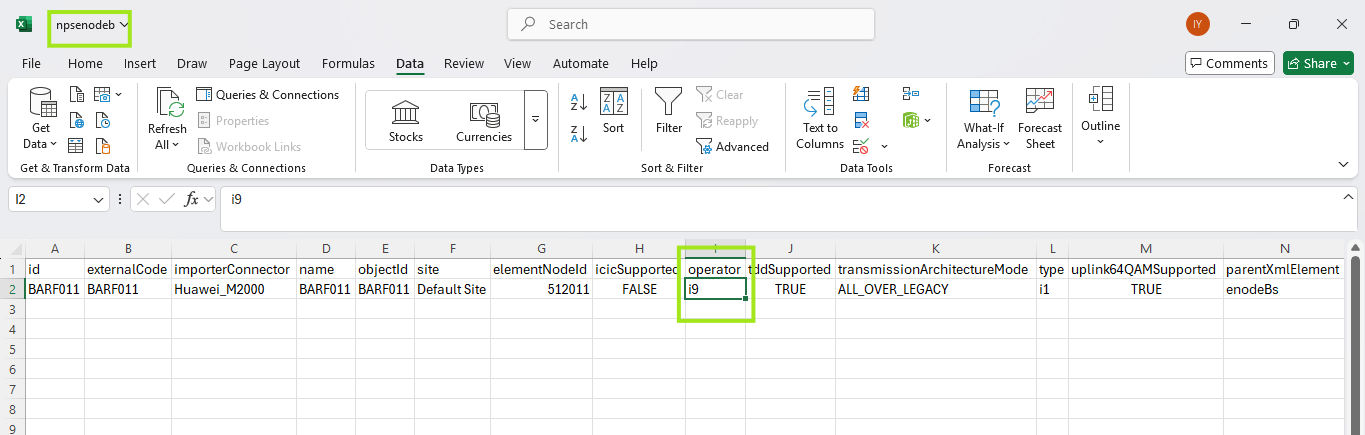Click the Flash Fill icon

(860, 94)
